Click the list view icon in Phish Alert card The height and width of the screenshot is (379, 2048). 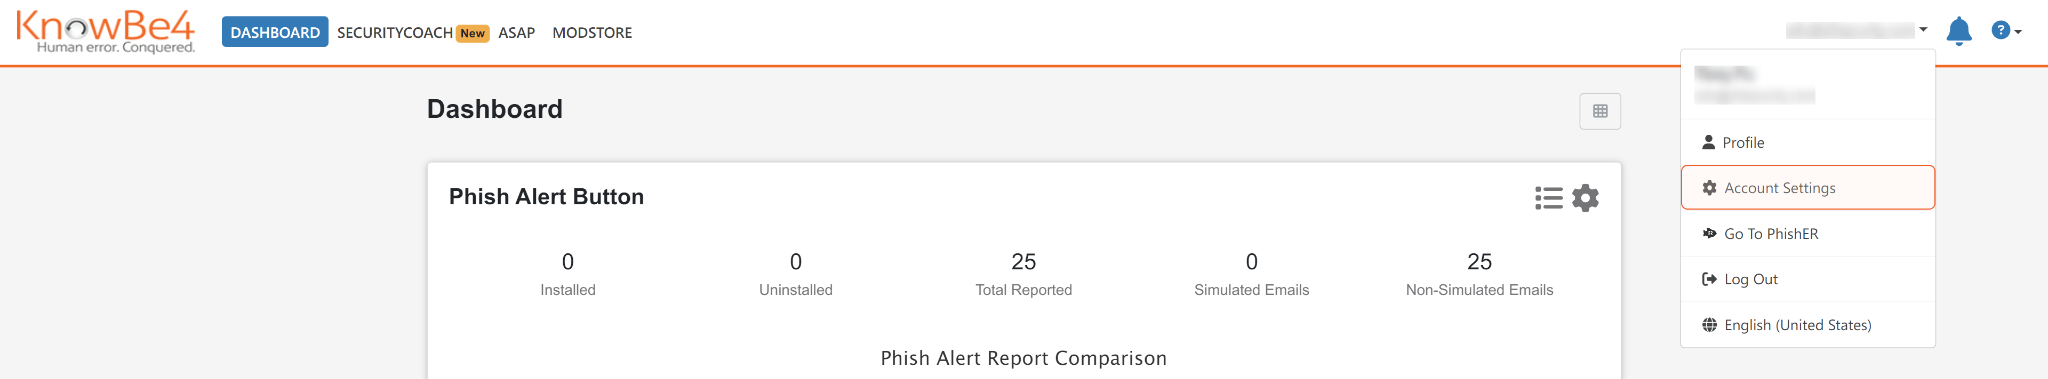click(1548, 198)
